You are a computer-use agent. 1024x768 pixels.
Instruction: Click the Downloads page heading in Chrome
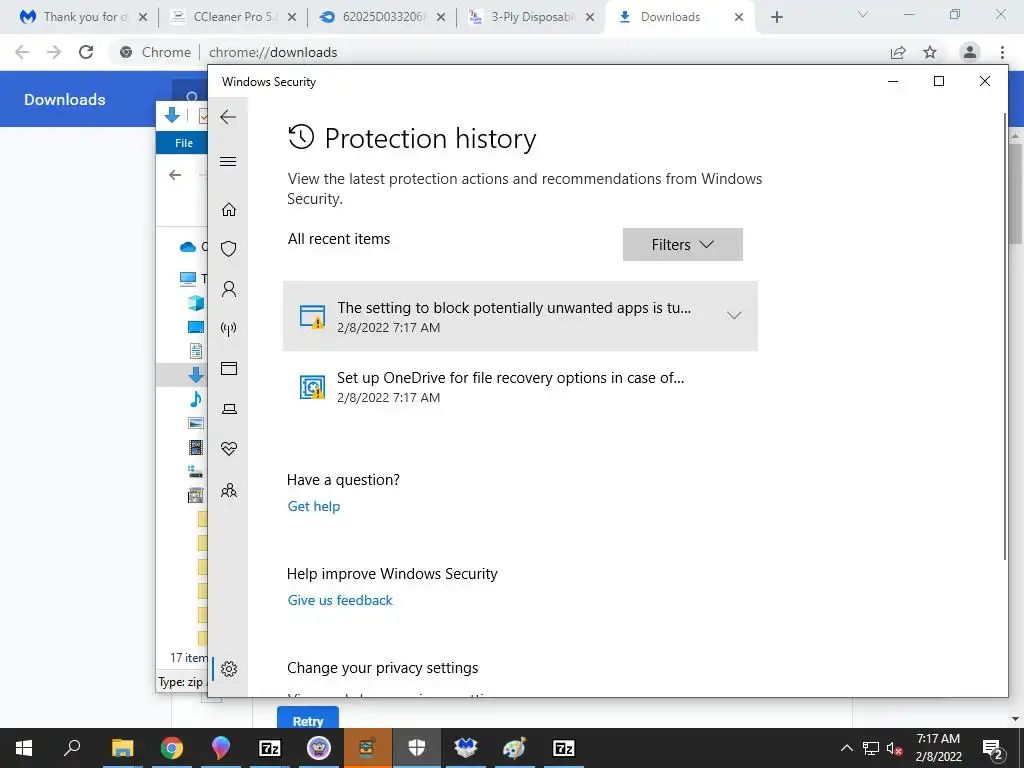click(x=65, y=99)
